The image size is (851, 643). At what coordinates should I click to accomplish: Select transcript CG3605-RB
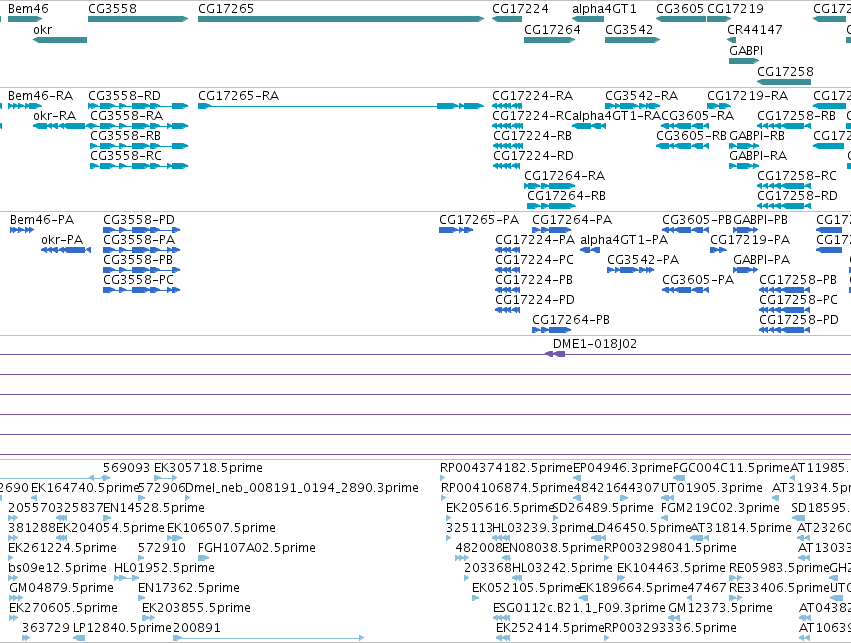coord(682,146)
